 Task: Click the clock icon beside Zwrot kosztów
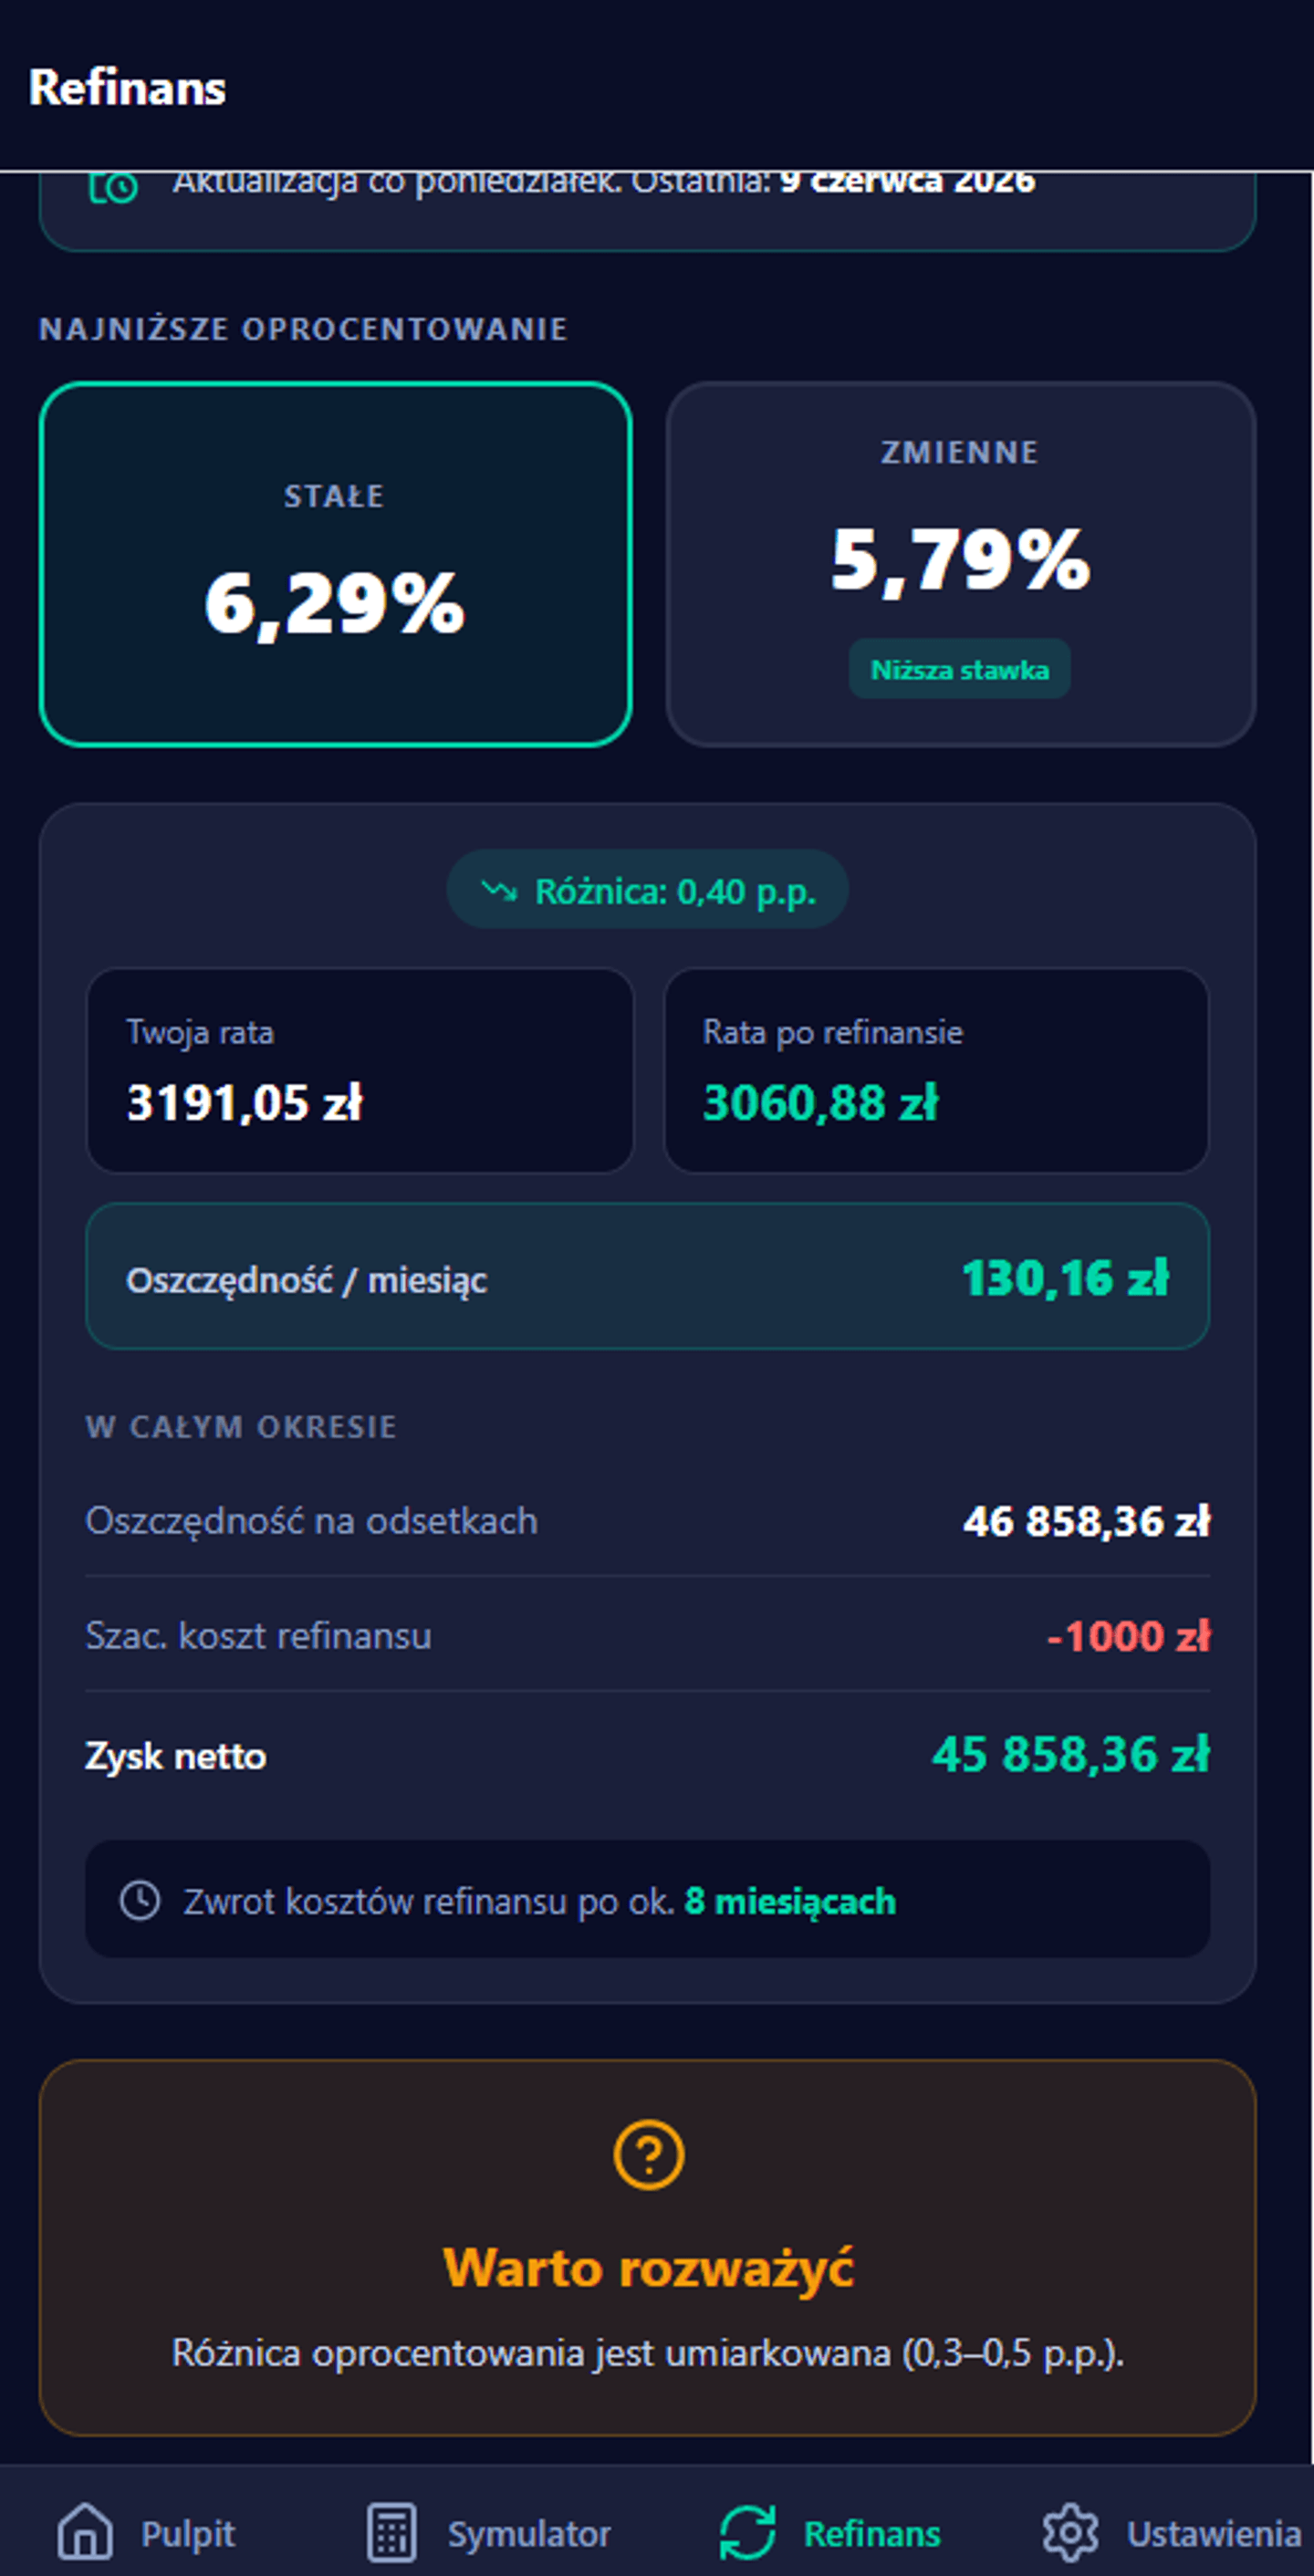(x=140, y=1900)
